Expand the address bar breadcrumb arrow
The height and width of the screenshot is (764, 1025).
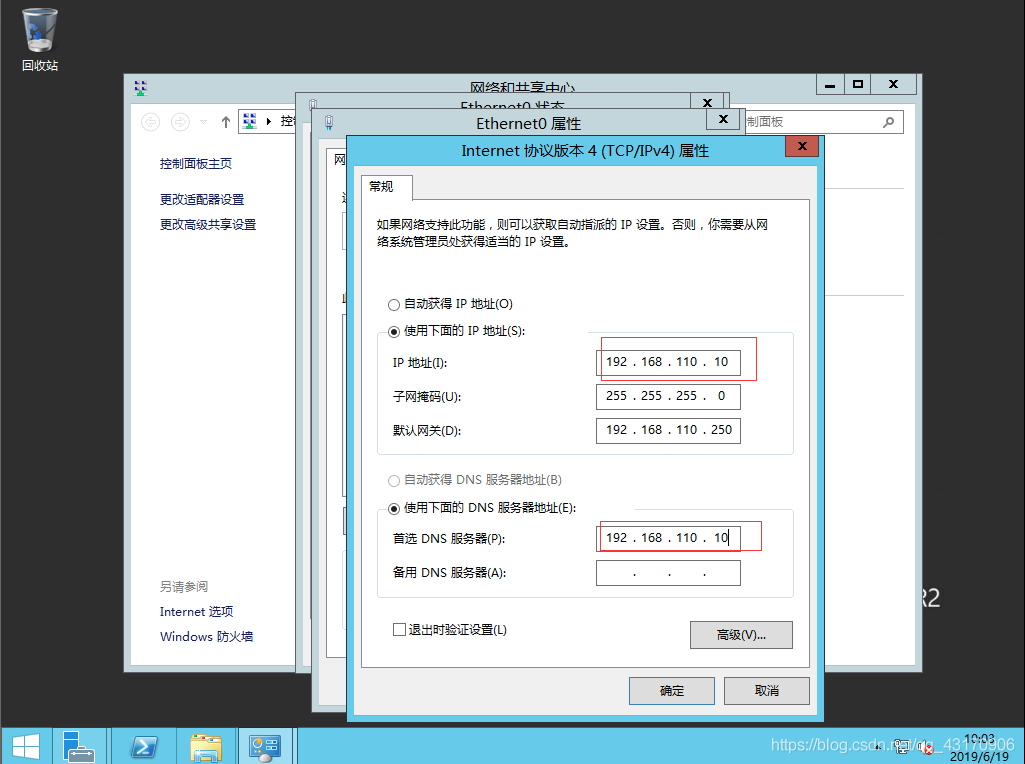pos(269,122)
